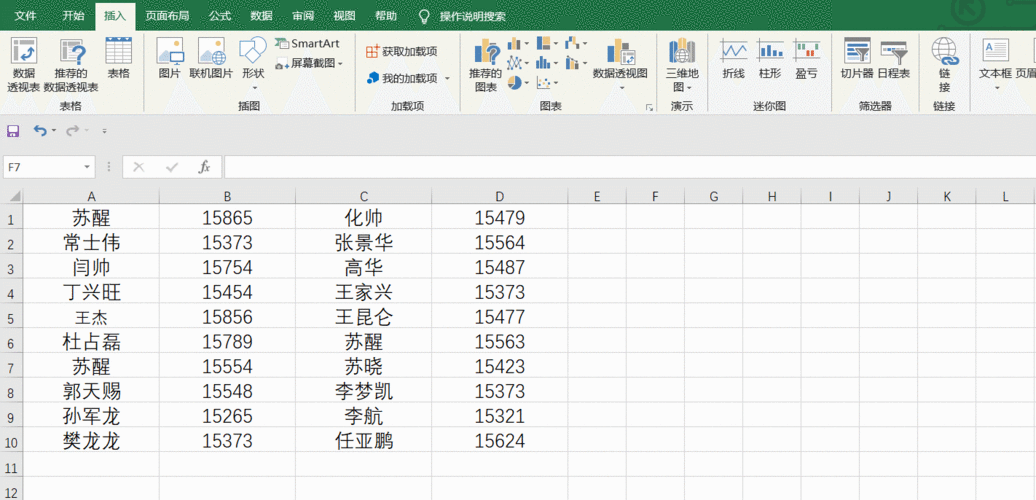
Task: Click the Insert Function fx button
Action: click(x=204, y=167)
